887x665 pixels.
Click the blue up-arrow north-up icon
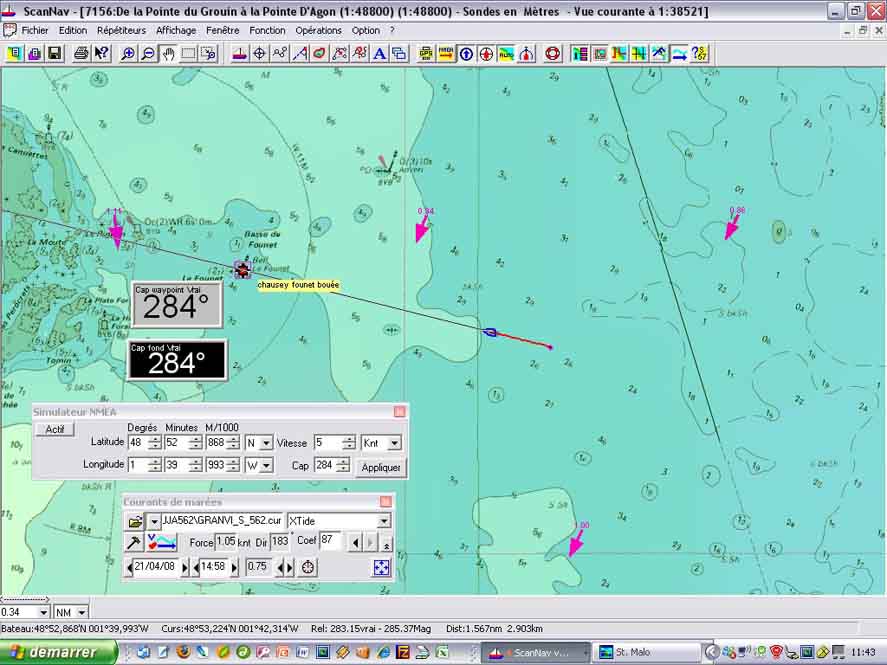[x=466, y=54]
